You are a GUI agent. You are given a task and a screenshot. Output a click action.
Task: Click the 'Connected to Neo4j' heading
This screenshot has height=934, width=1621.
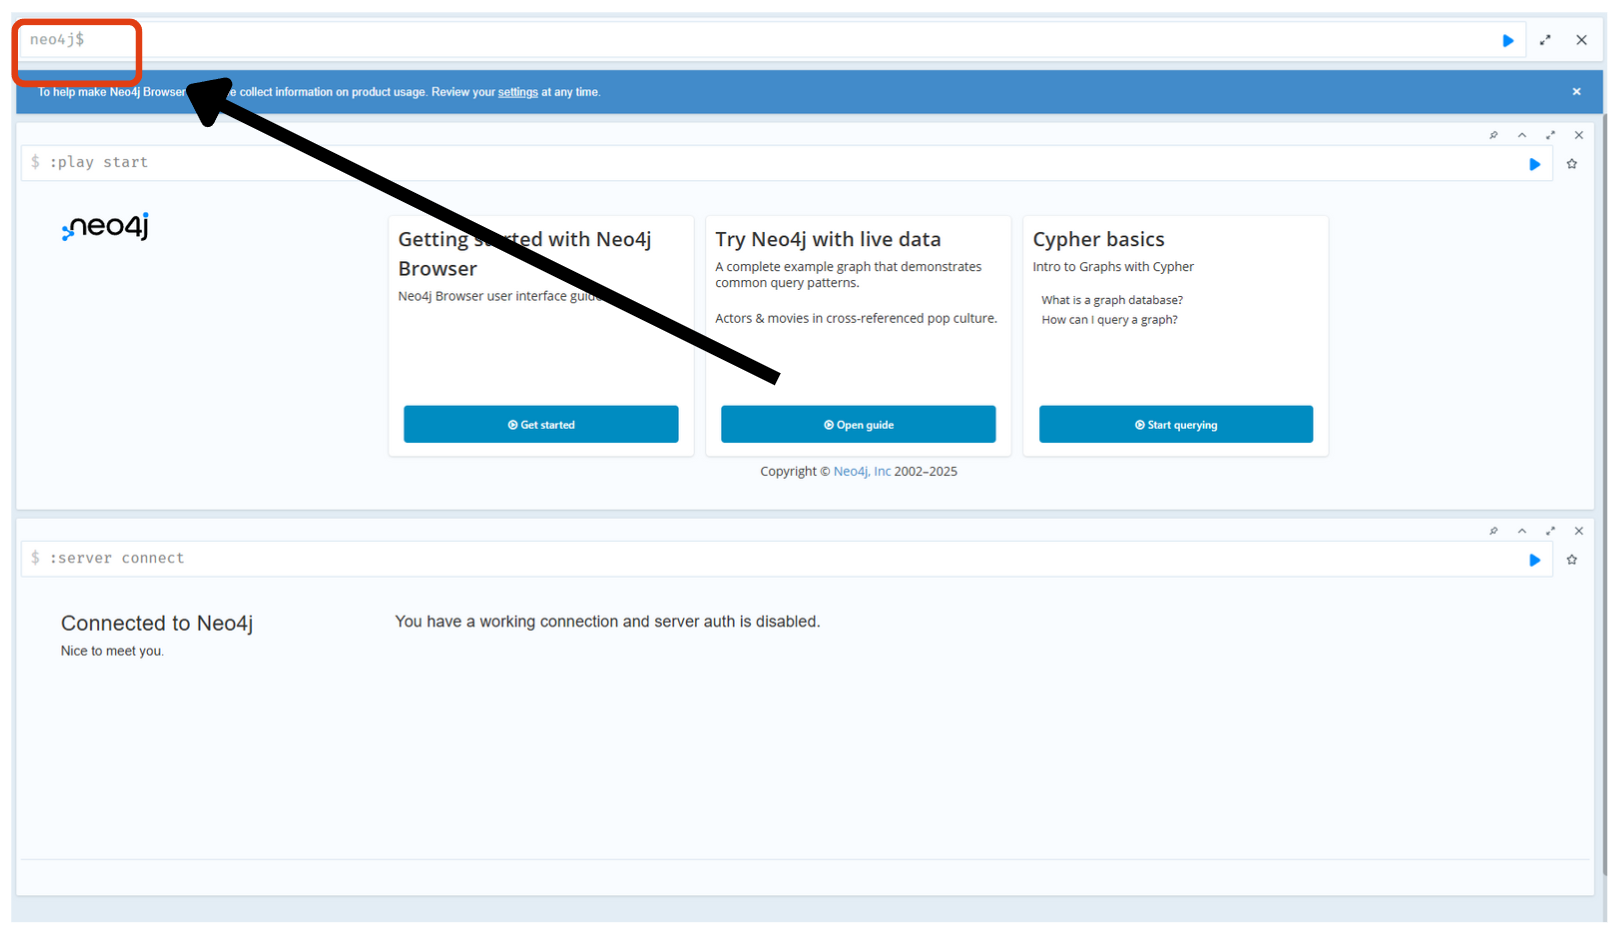coord(157,623)
